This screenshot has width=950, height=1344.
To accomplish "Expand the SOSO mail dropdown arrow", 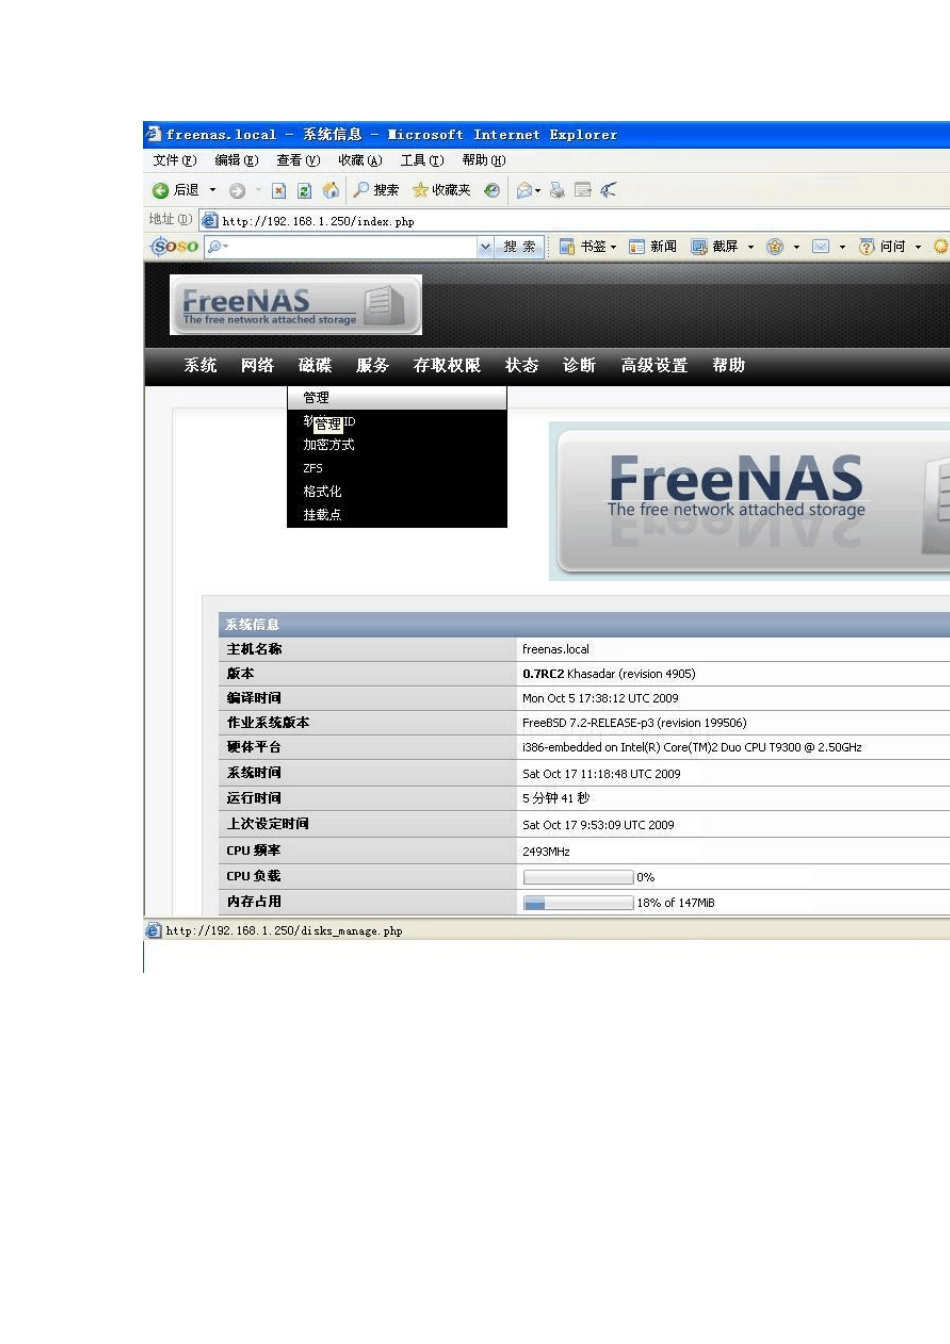I will point(843,246).
